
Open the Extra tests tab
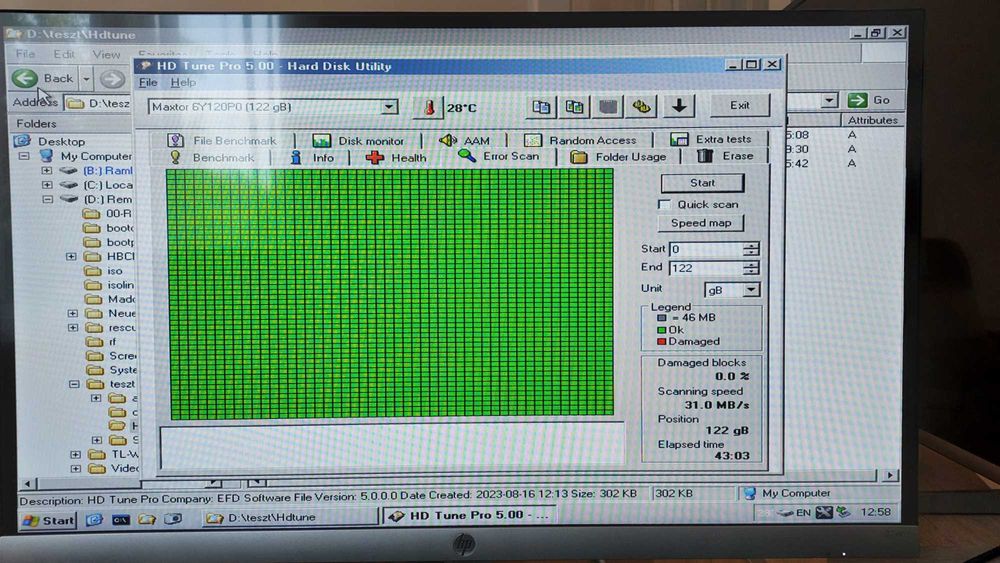[711, 138]
